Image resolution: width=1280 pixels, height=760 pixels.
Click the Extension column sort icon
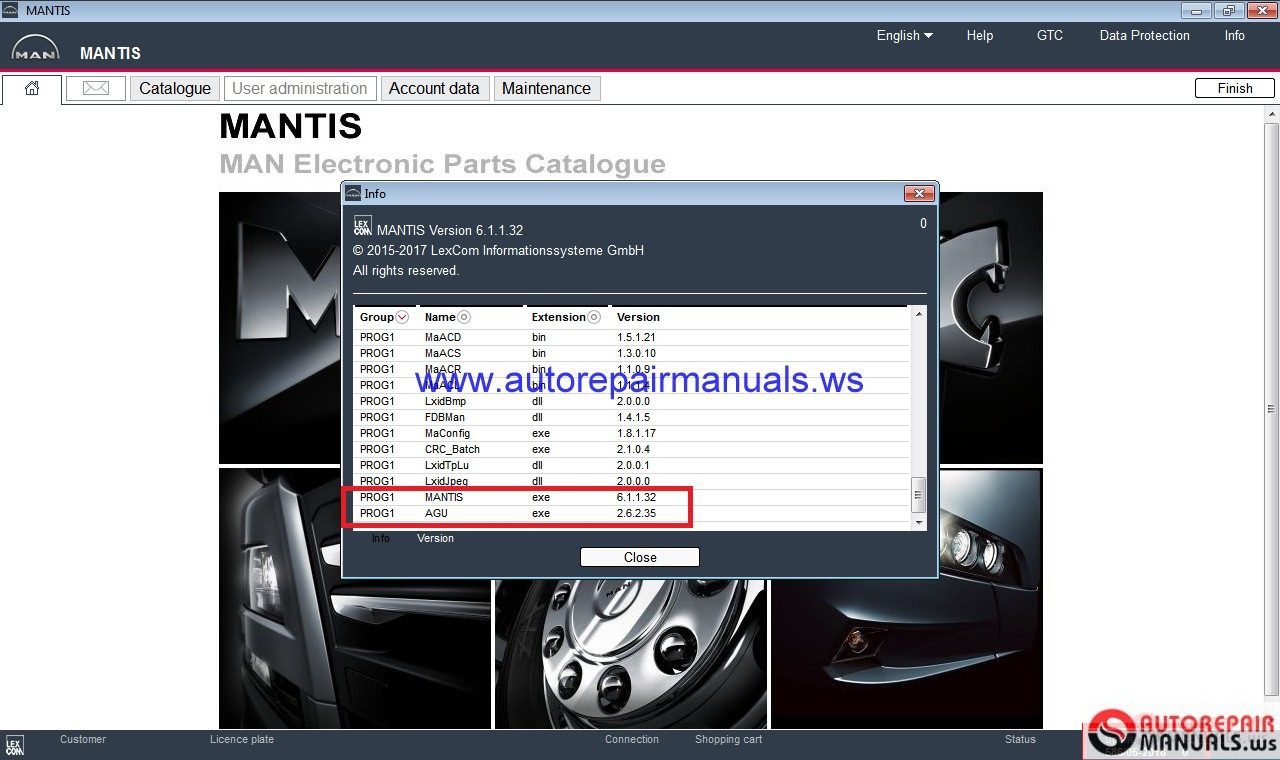point(594,317)
